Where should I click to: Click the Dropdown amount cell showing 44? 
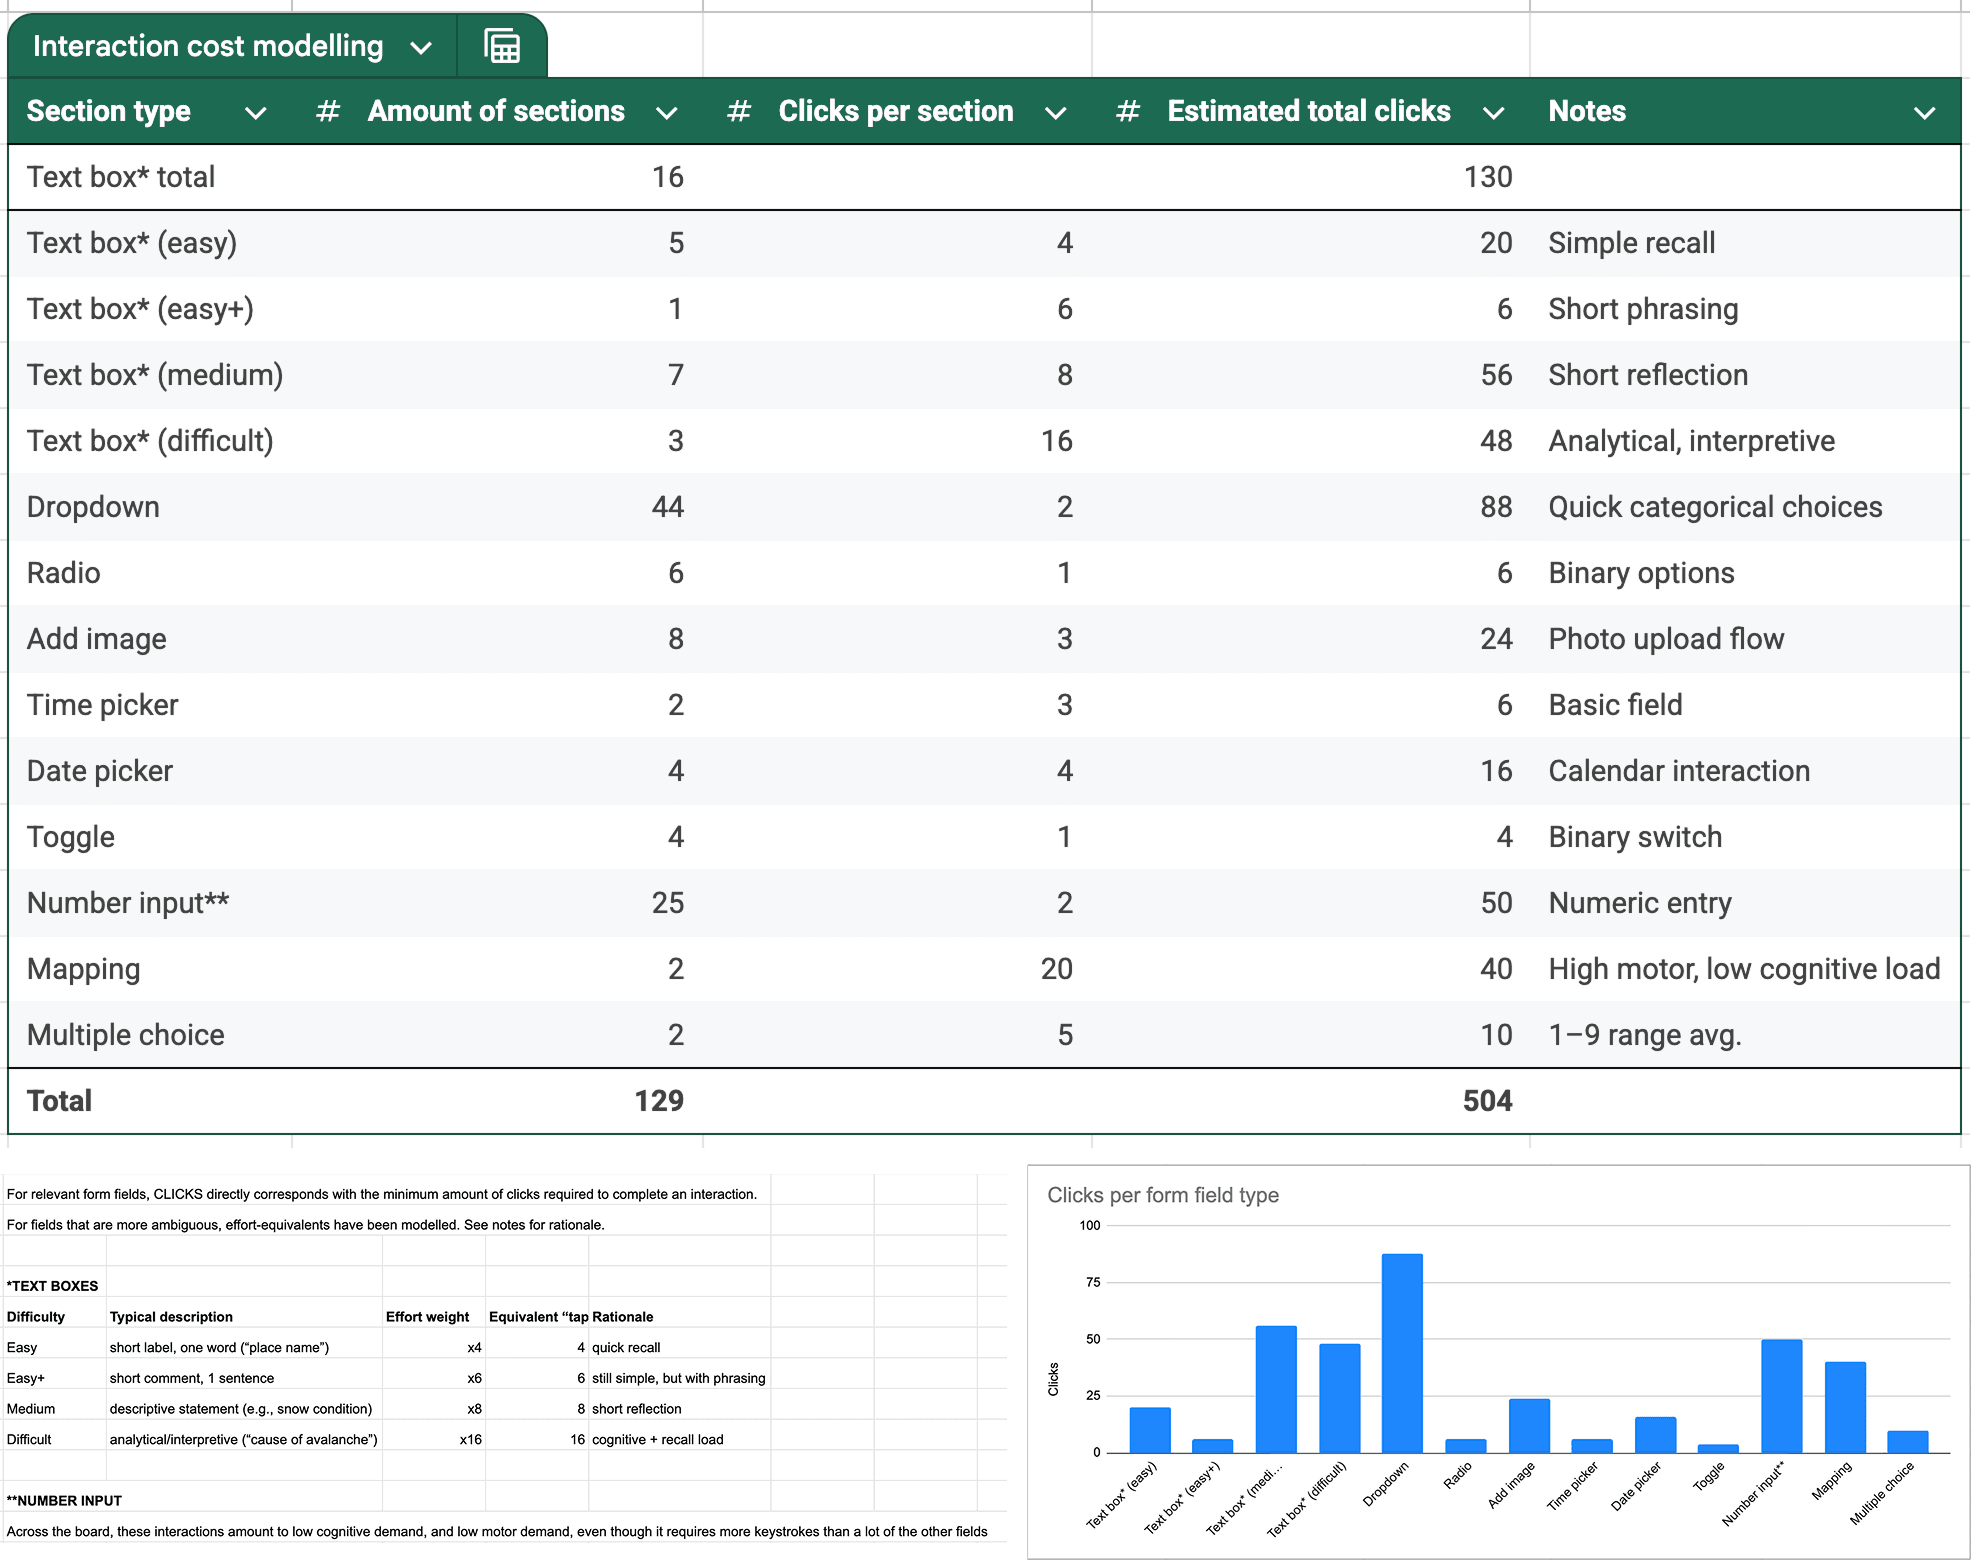(x=667, y=507)
